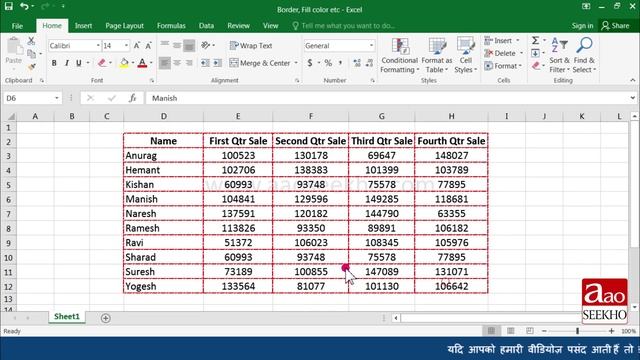
Task: Open the font size dropdown
Action: point(126,45)
